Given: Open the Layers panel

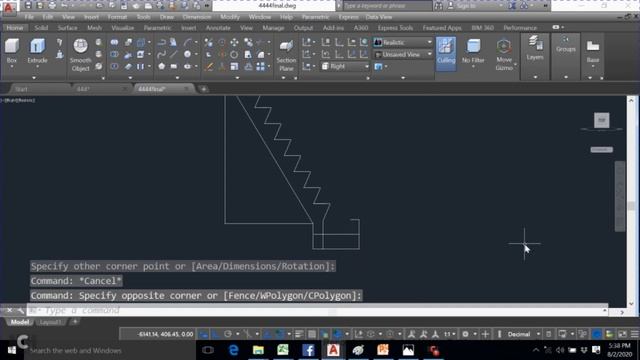Looking at the screenshot, I should [x=535, y=48].
